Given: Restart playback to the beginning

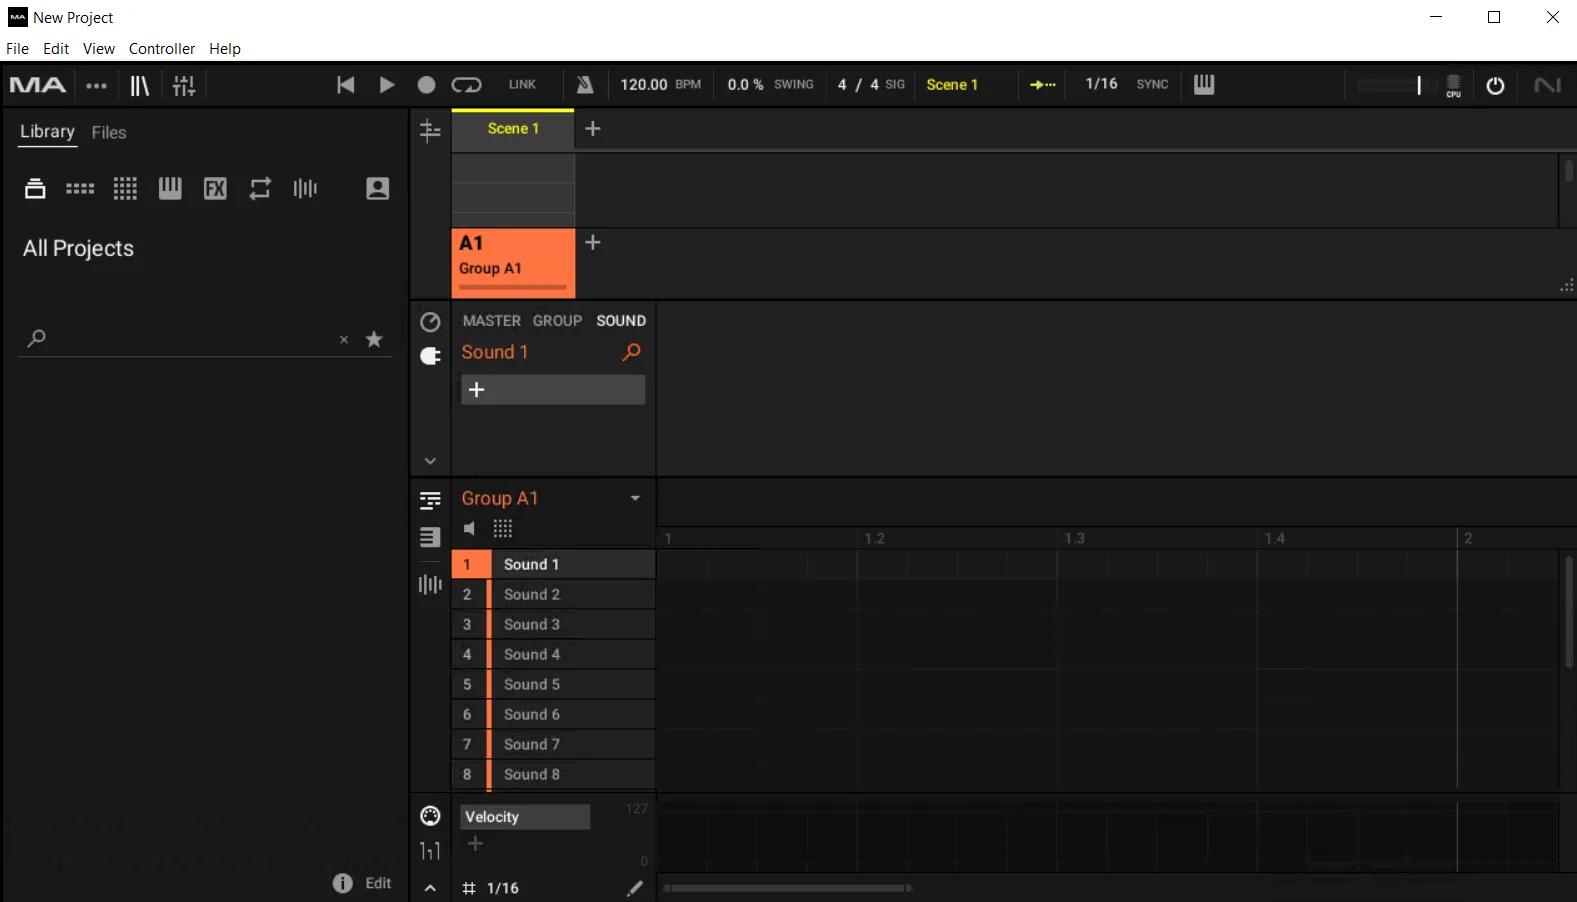Looking at the screenshot, I should pos(345,85).
